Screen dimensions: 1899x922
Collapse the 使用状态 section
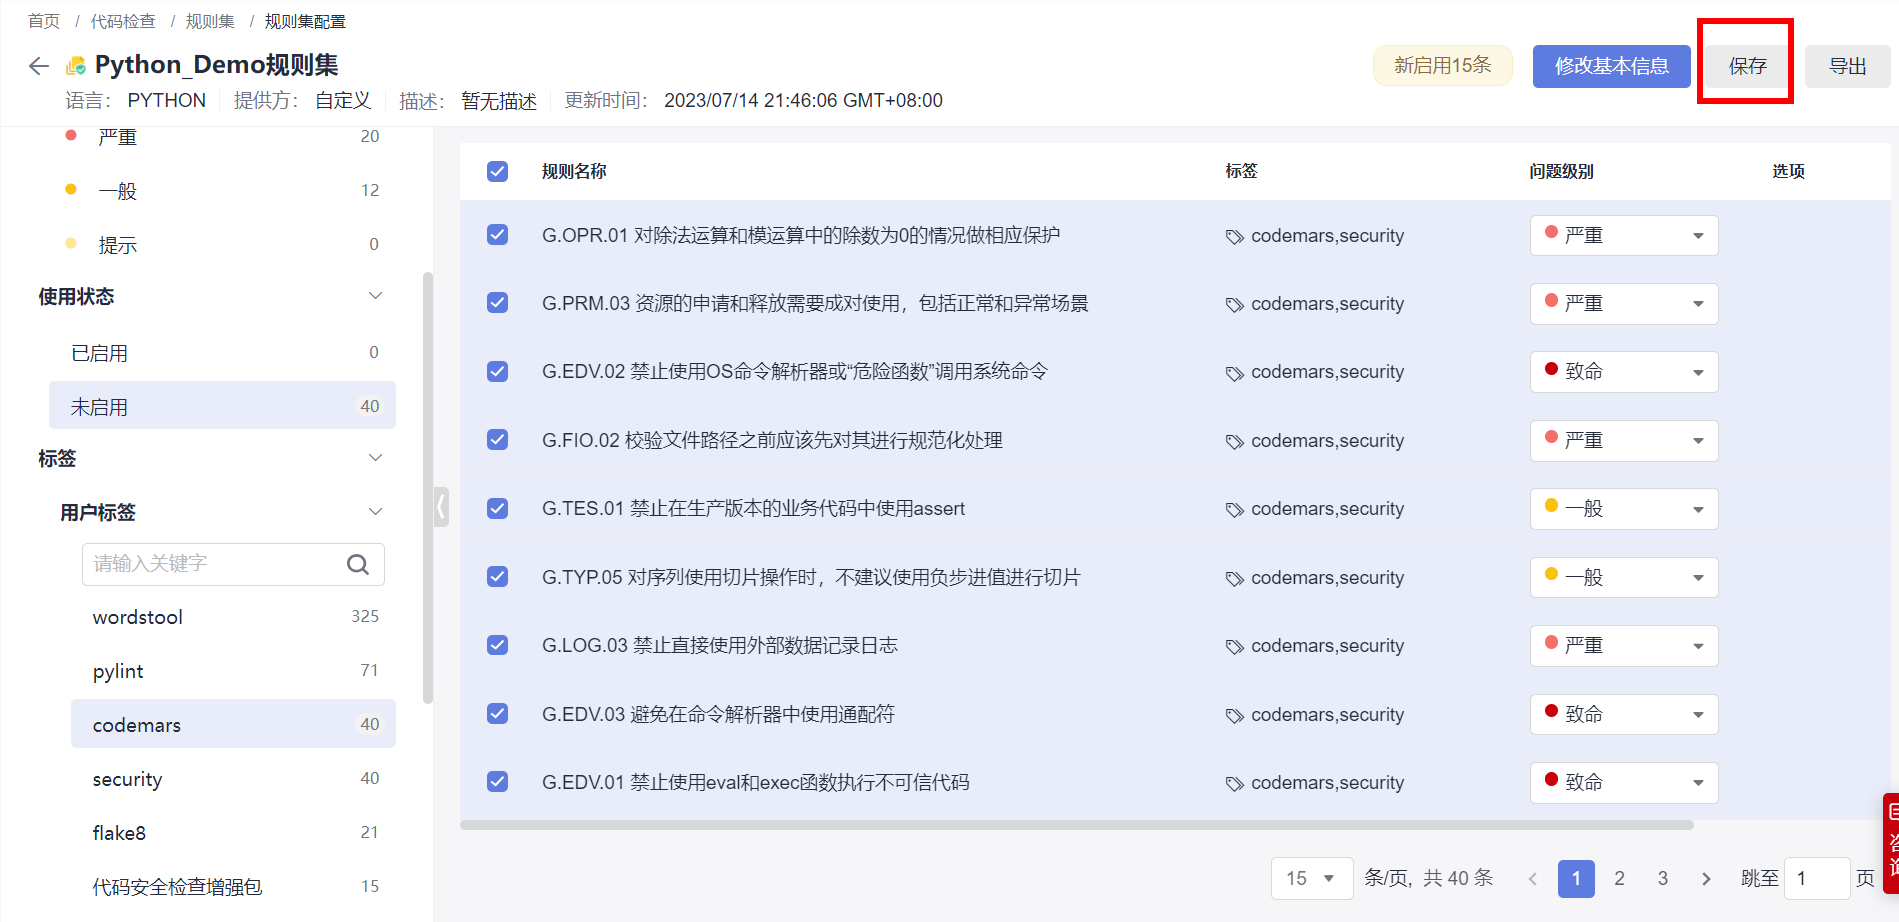tap(376, 296)
